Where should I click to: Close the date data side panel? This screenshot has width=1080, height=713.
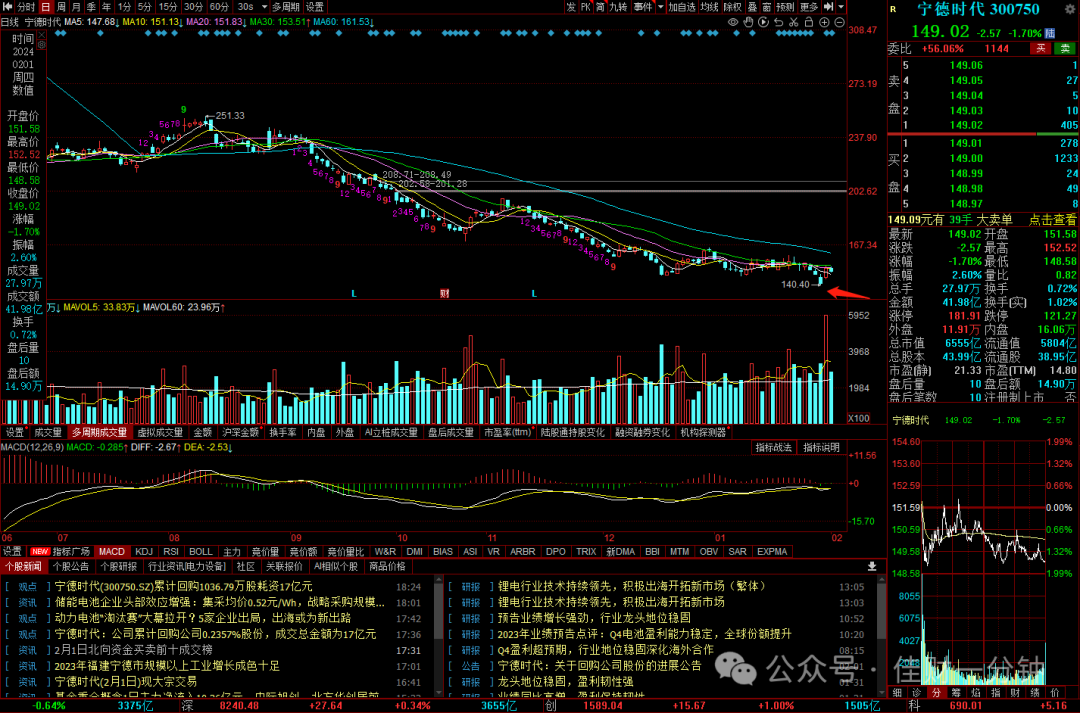tap(41, 34)
